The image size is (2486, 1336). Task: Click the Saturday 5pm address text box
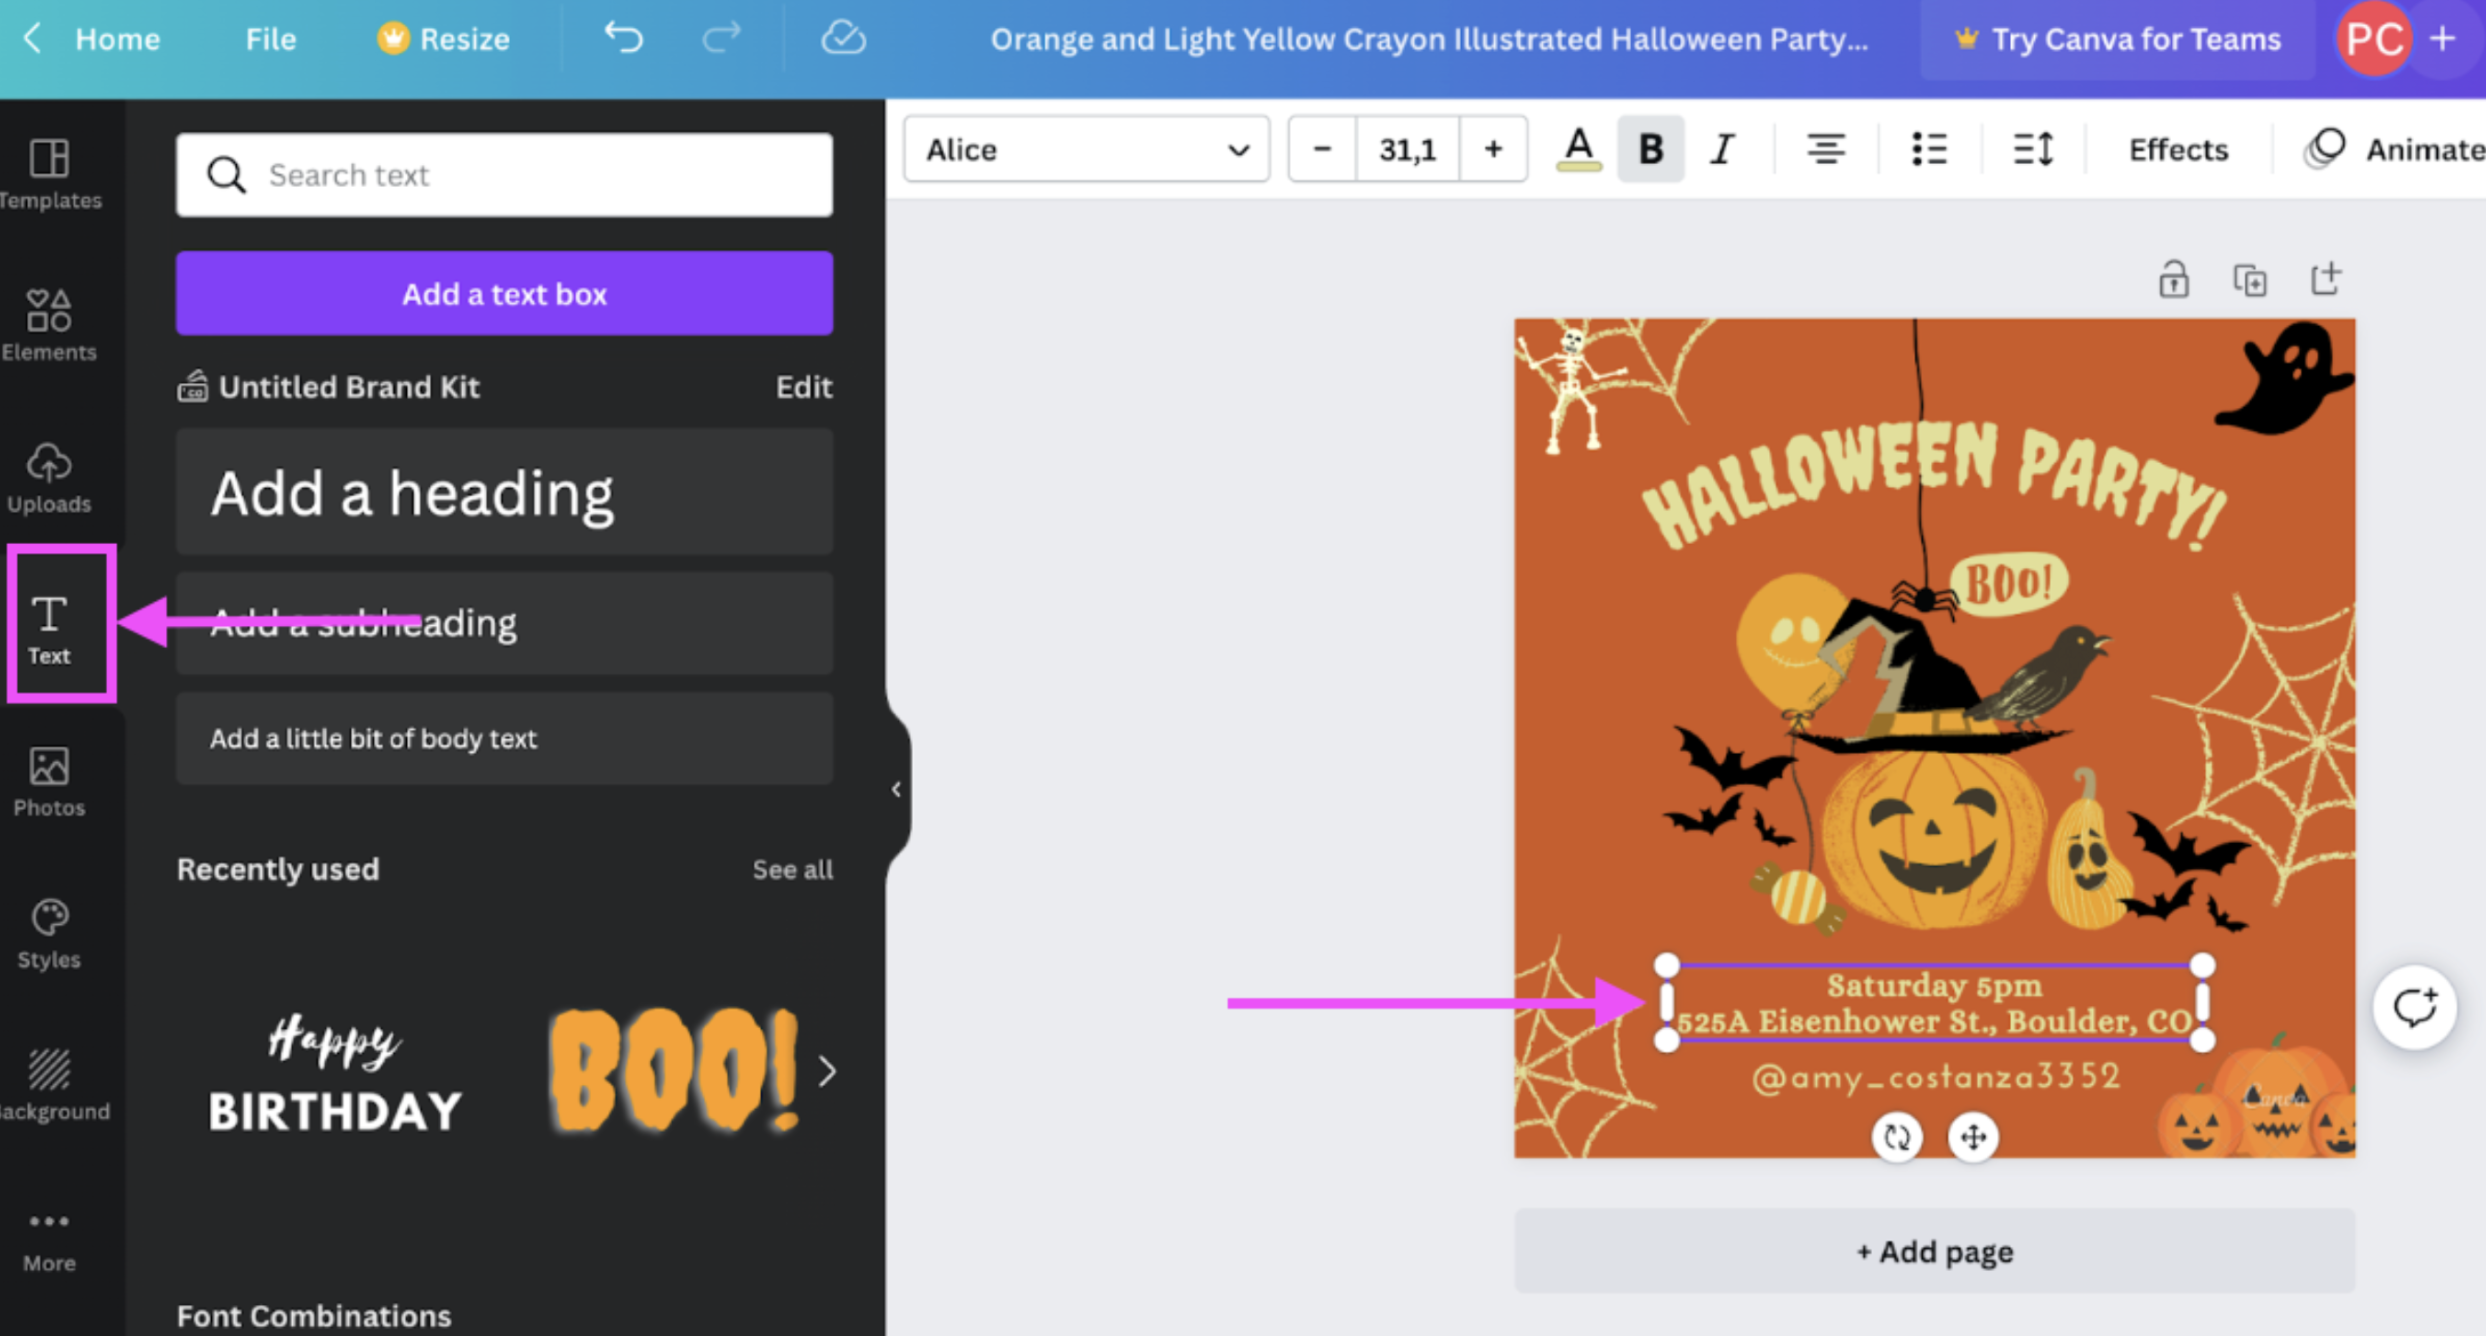tap(1934, 1003)
